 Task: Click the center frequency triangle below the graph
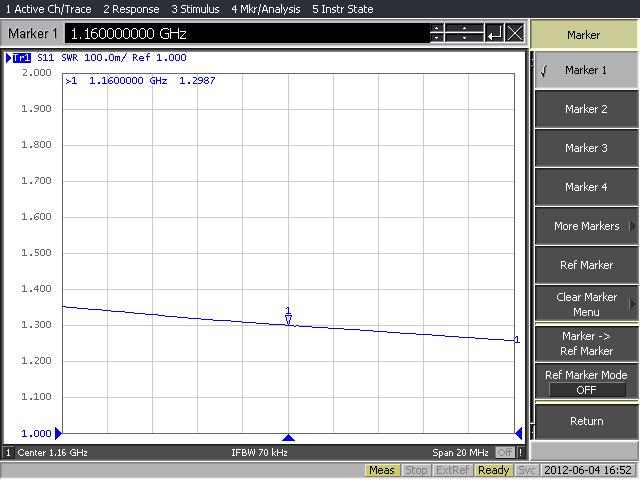(288, 437)
